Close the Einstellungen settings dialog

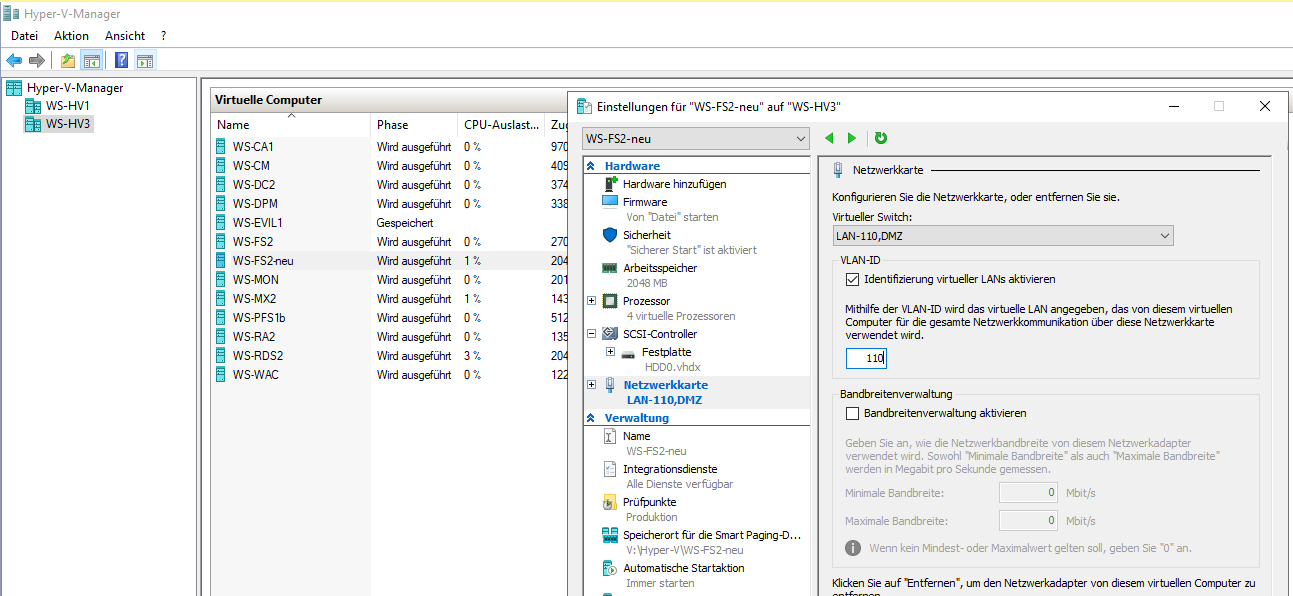point(1265,106)
